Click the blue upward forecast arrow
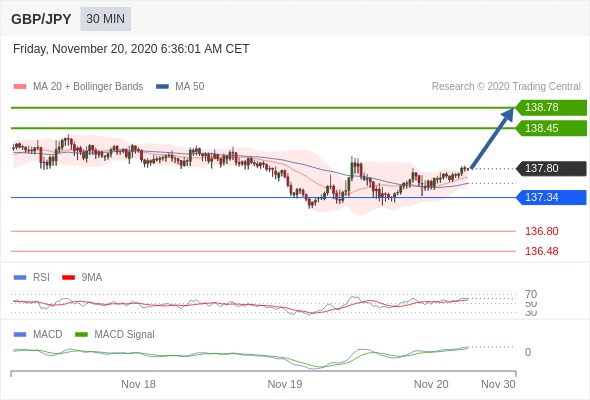Viewport: 590px width, 400px height. click(x=492, y=138)
